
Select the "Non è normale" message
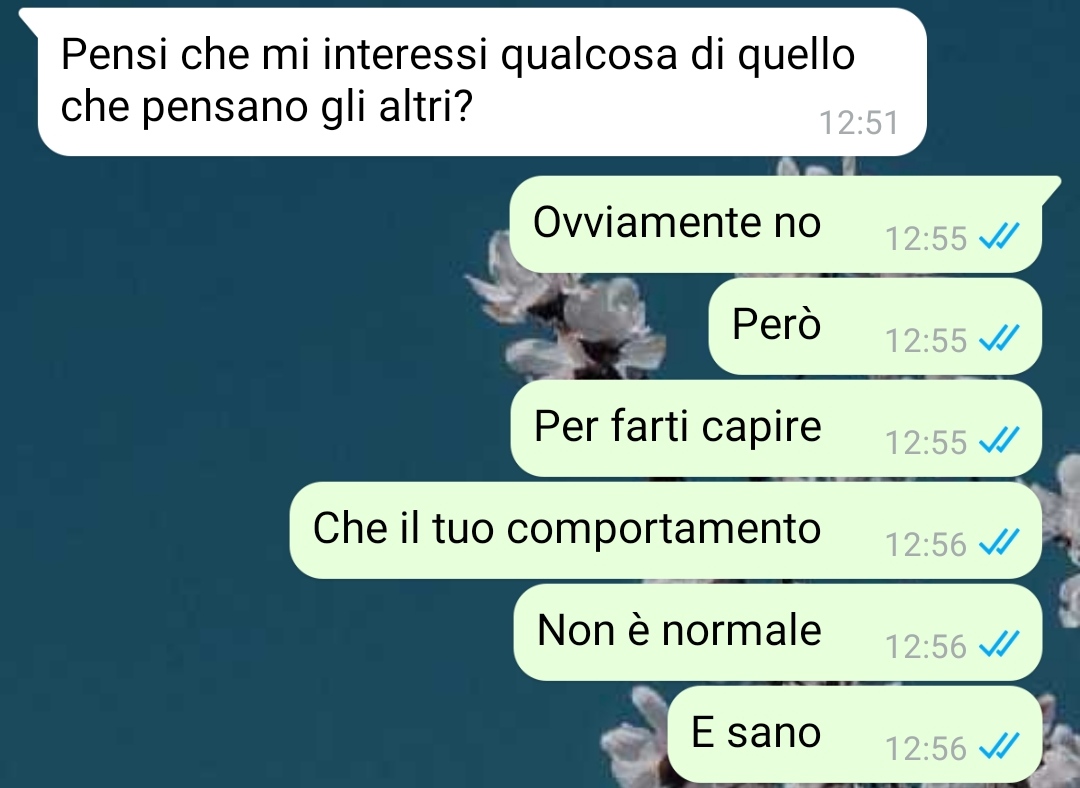tap(778, 632)
